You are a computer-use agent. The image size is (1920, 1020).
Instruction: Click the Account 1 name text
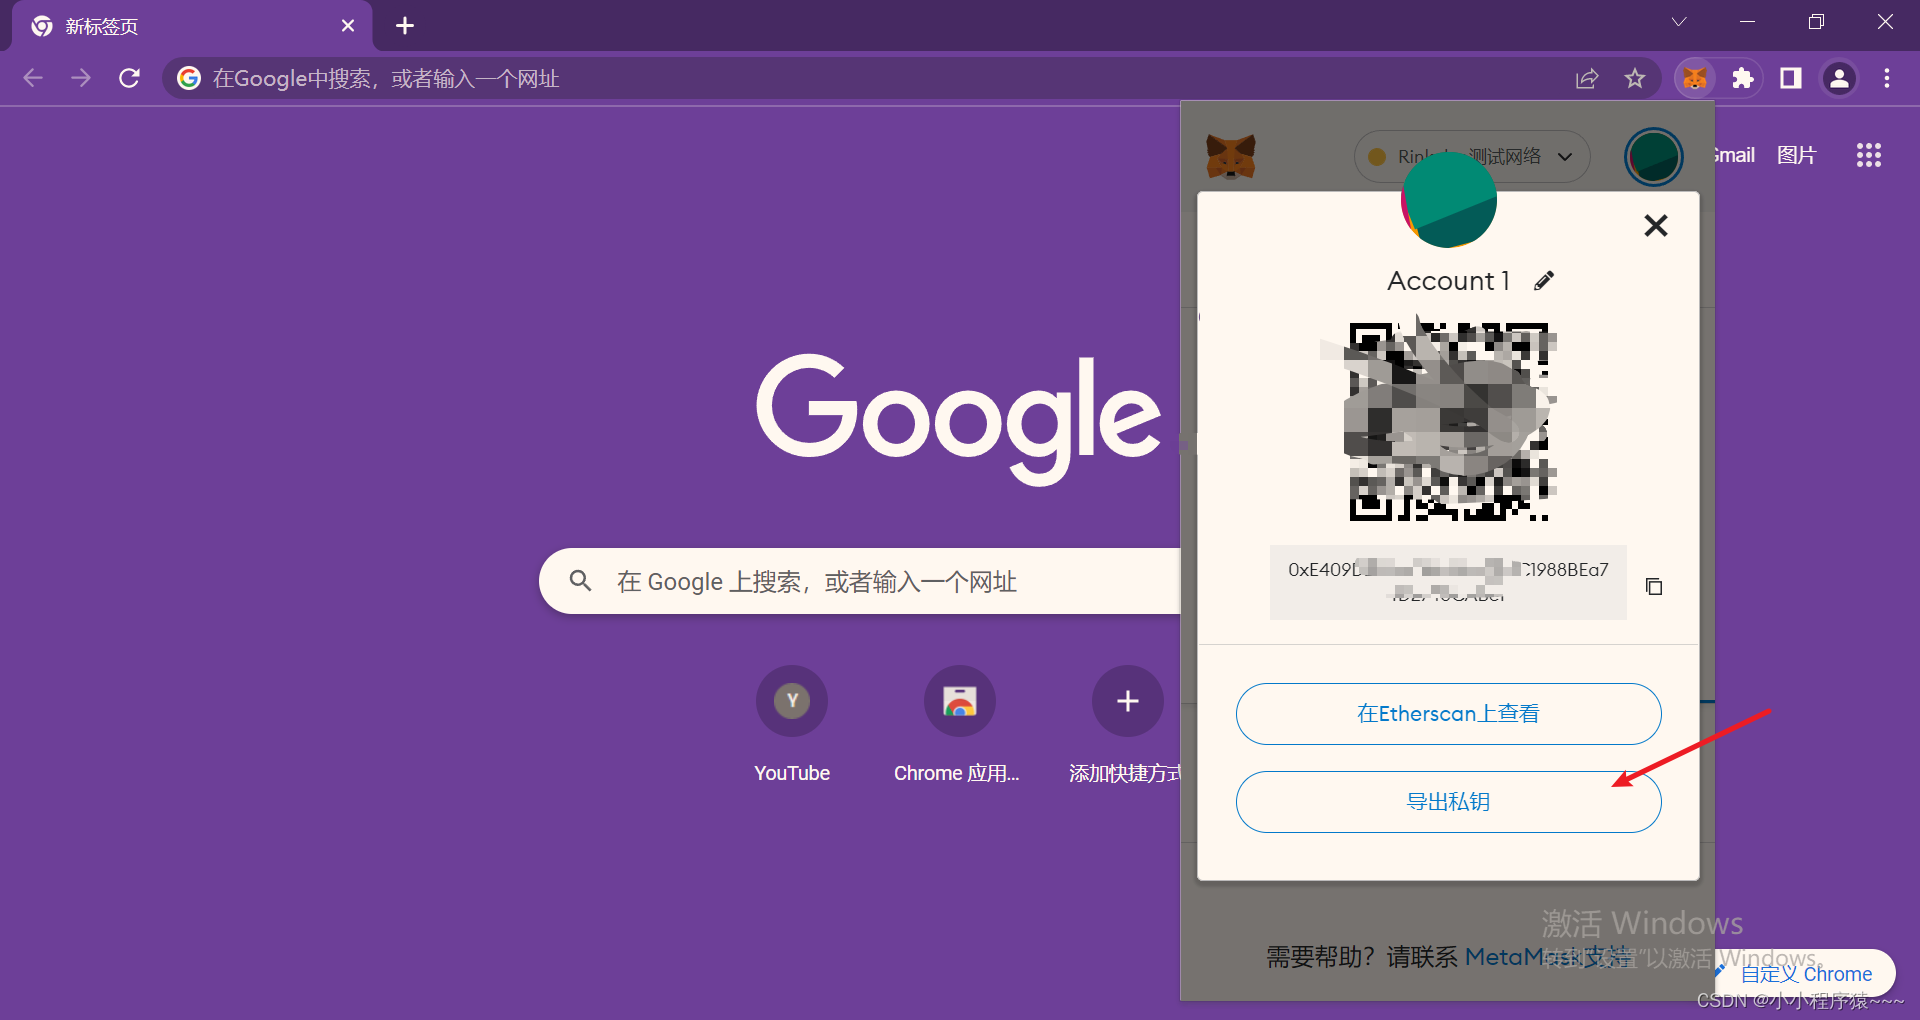[x=1448, y=281]
